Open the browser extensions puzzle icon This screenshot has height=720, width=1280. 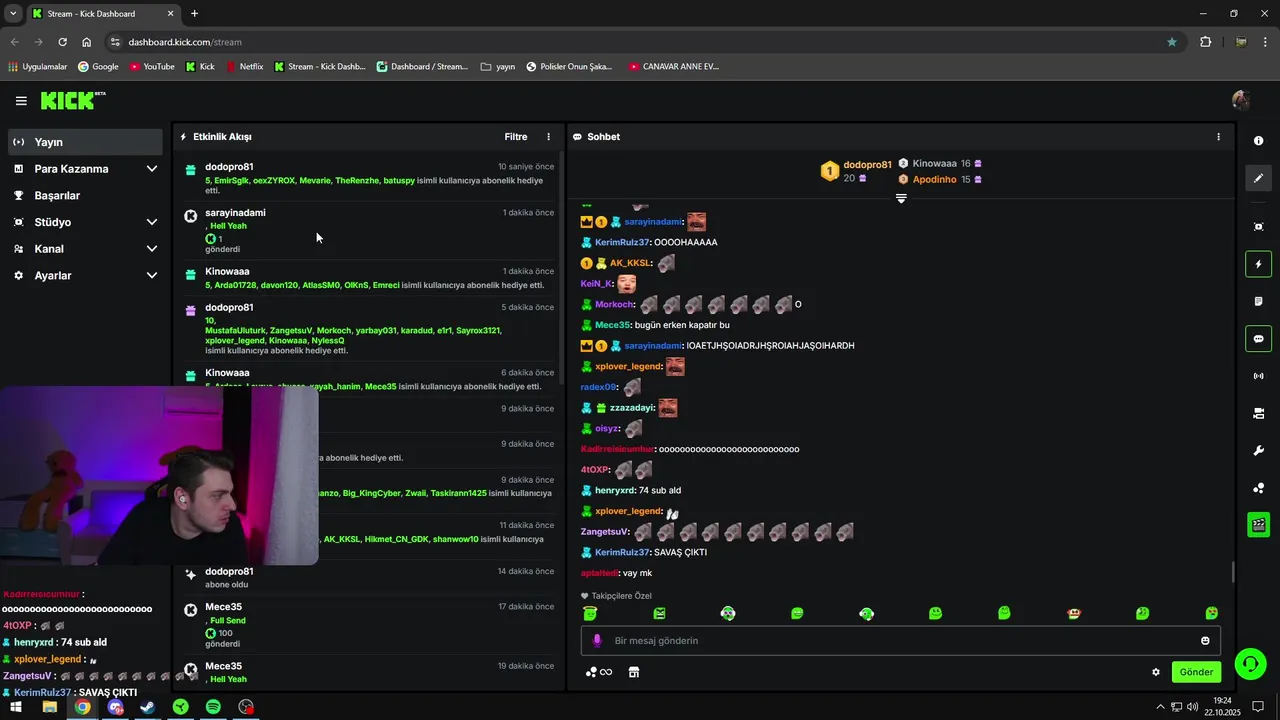tap(1205, 42)
